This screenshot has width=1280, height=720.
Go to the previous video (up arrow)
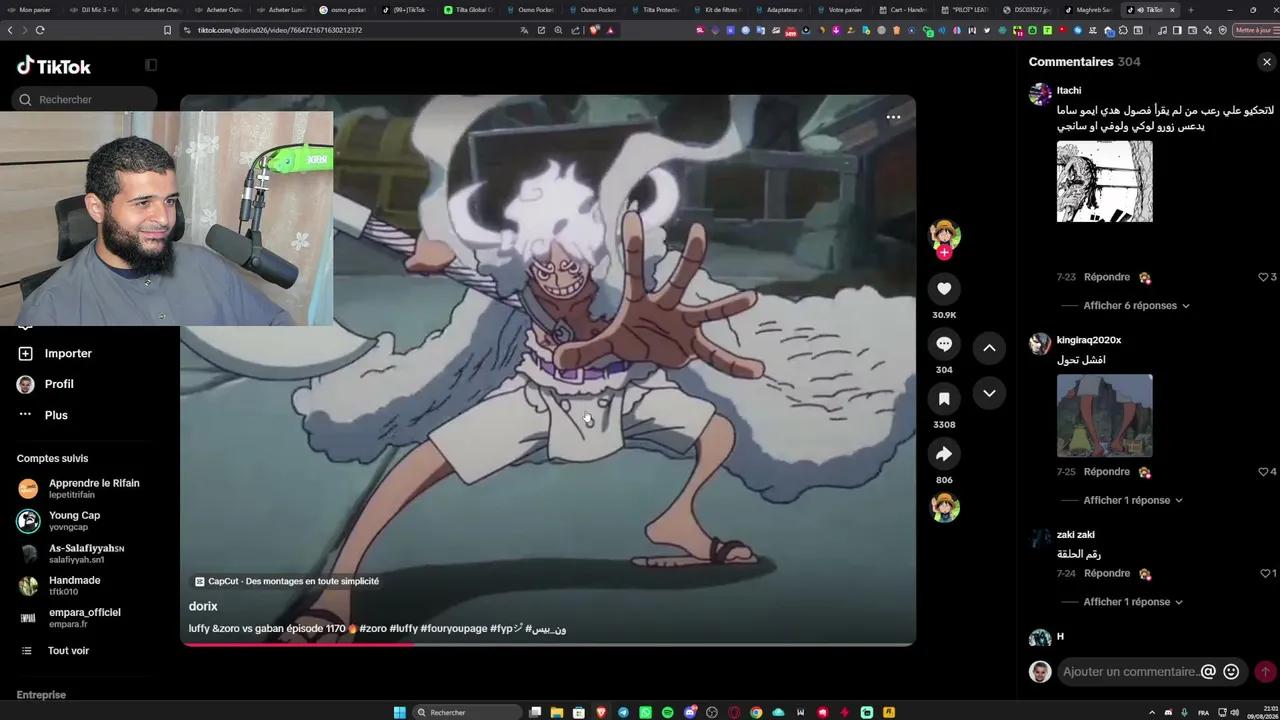989,348
